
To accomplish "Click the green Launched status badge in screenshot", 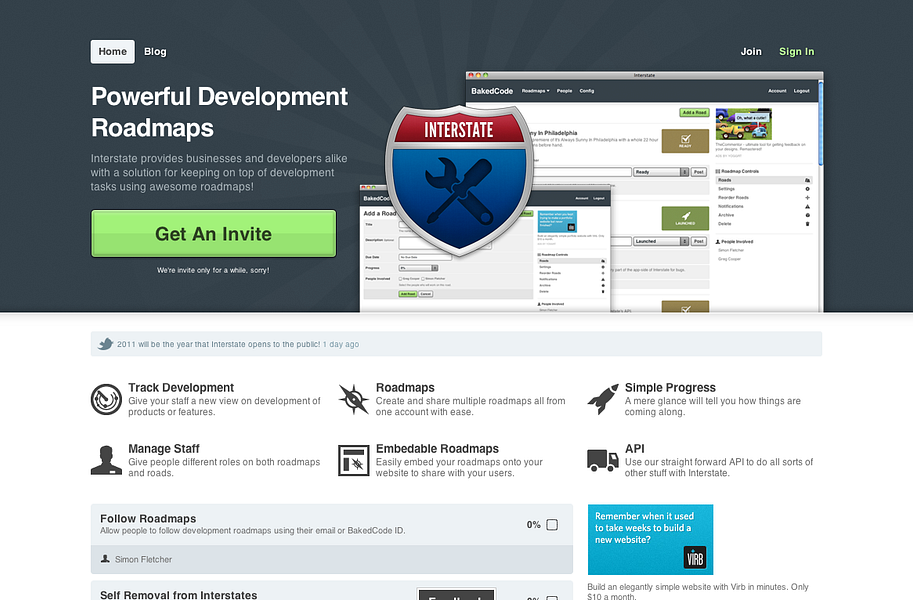I will 685,218.
